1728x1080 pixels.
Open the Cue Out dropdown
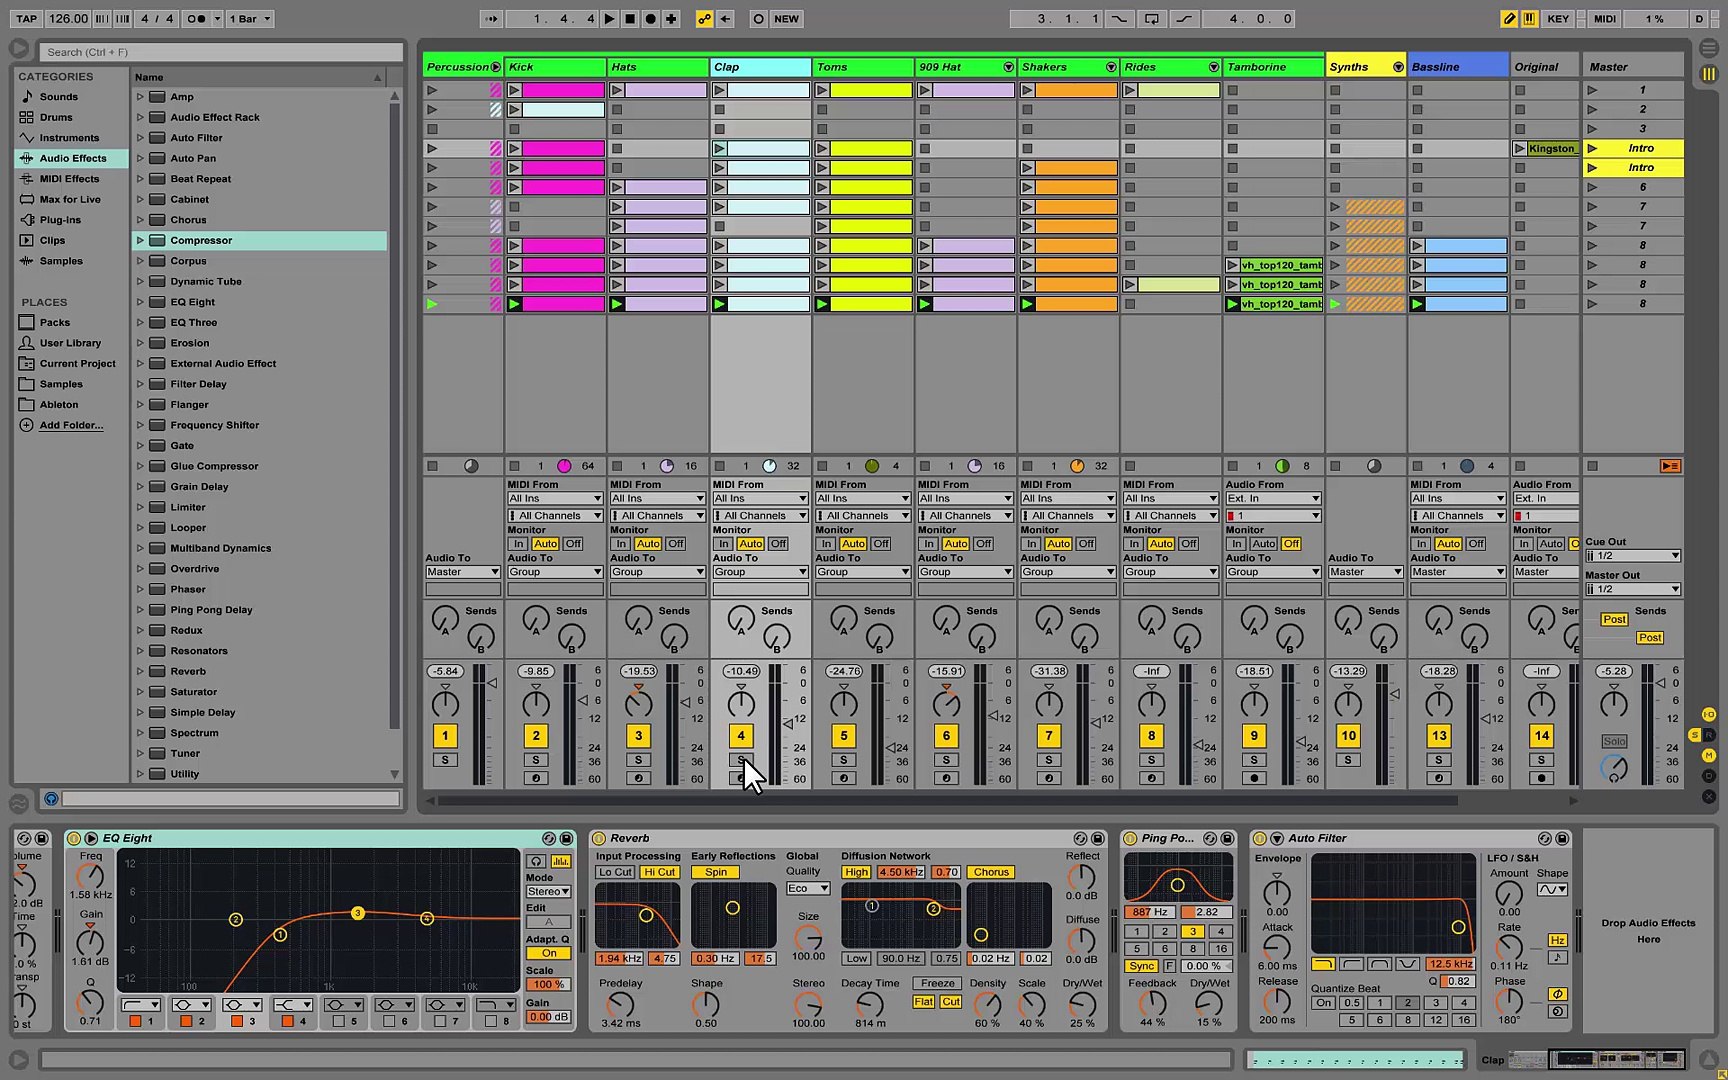click(x=1633, y=556)
